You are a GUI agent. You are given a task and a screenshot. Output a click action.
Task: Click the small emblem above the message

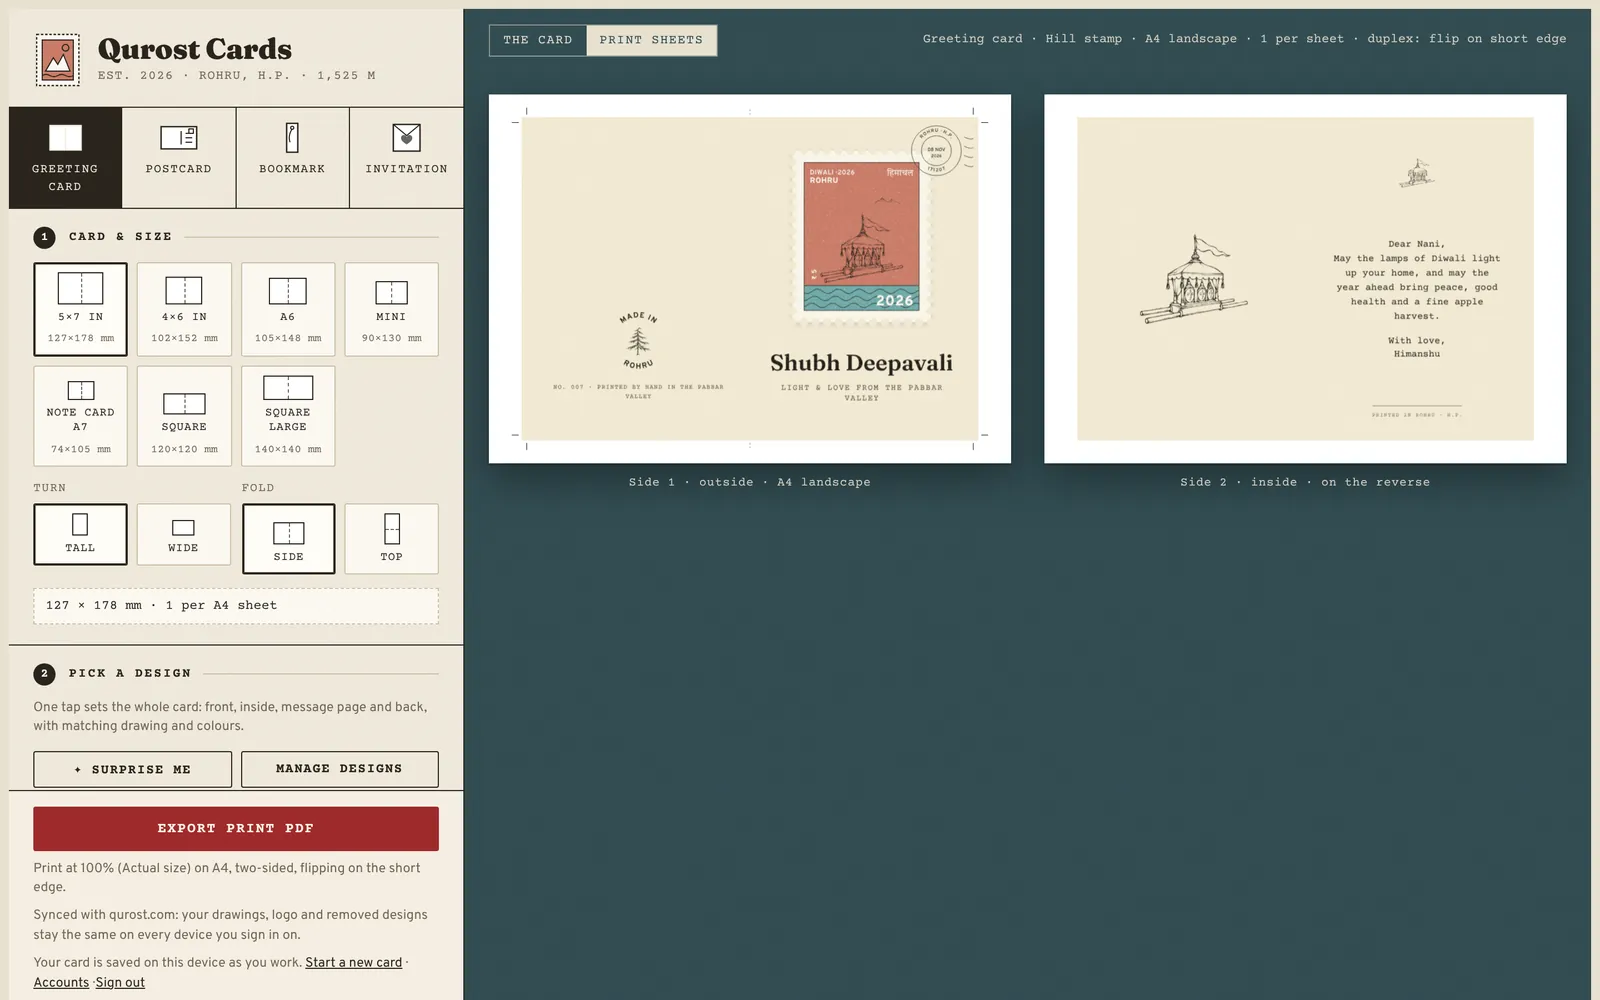coord(1417,173)
